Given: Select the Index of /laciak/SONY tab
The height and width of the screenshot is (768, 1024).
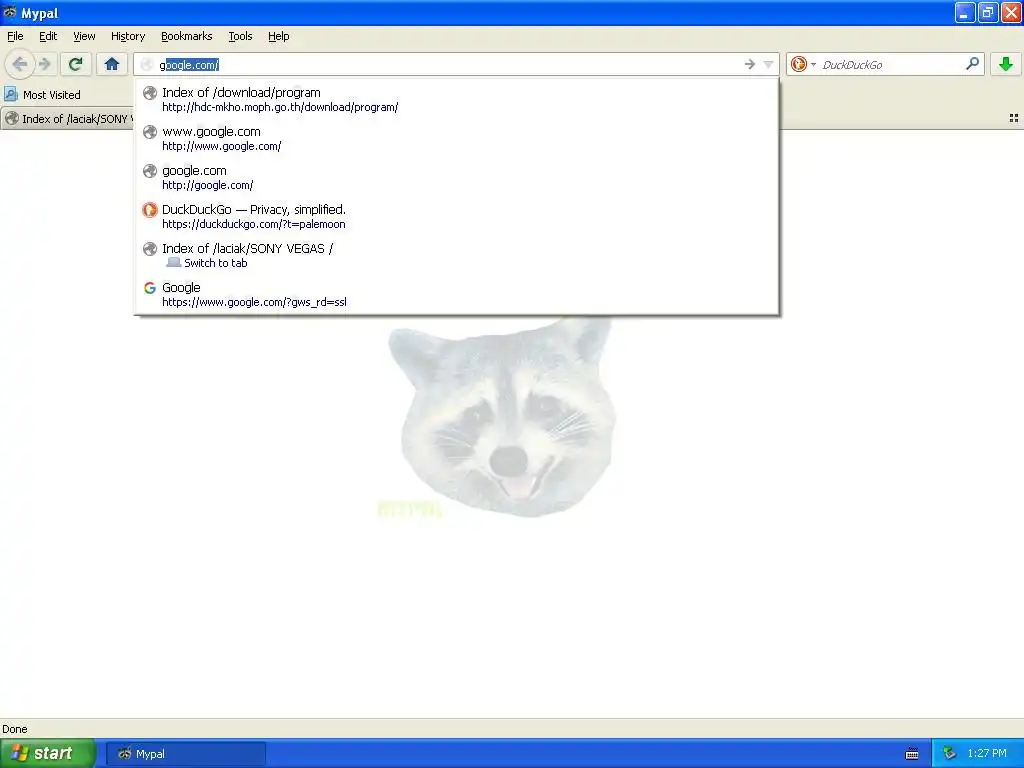Looking at the screenshot, I should (68, 119).
